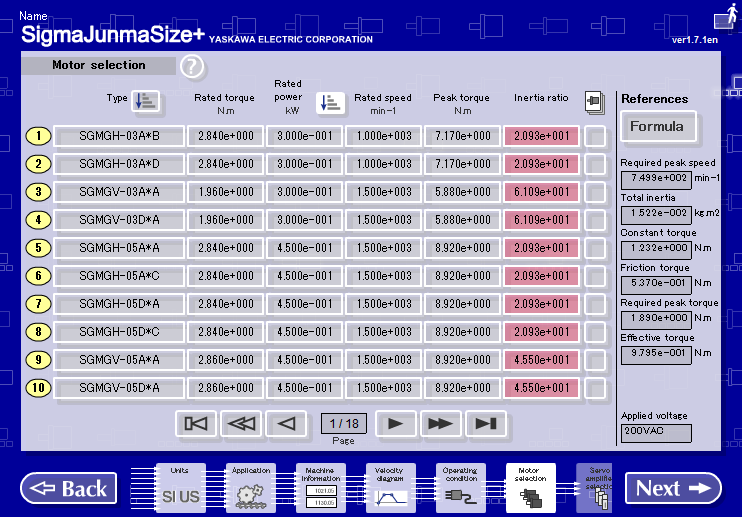Select motor number 6 yellow button

(38, 276)
